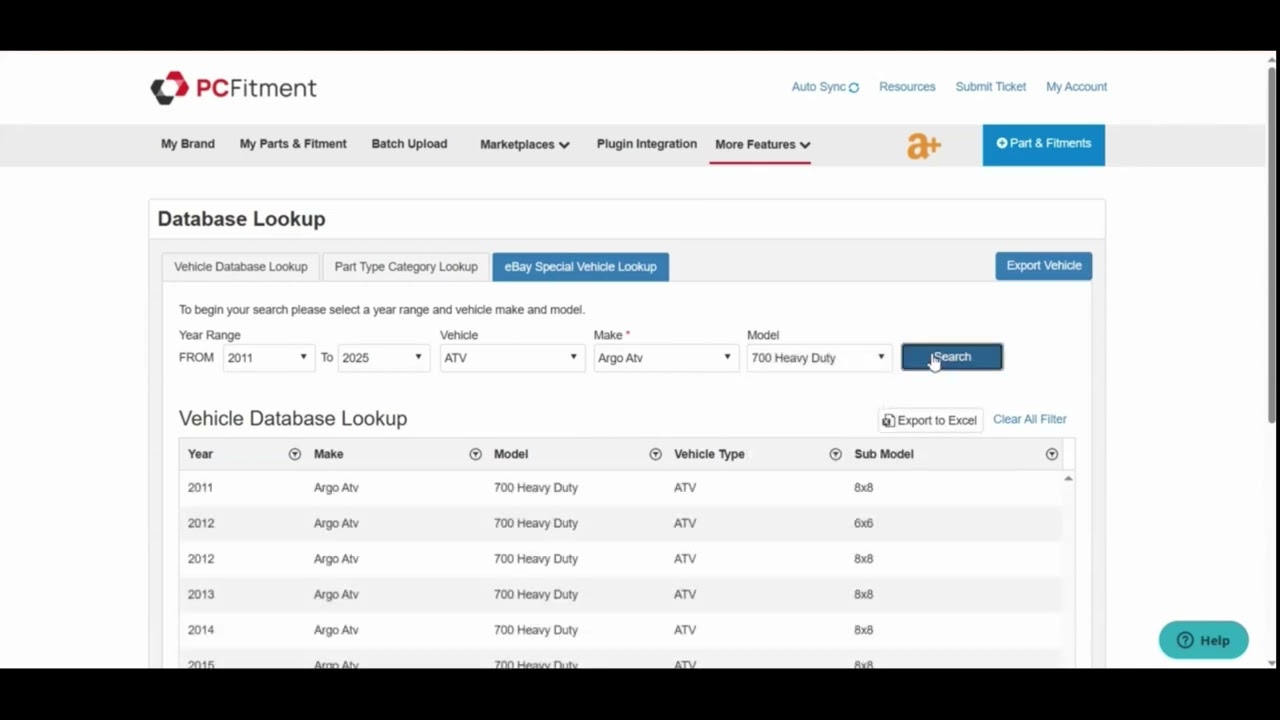
Task: Switch to Vehicle Database Lookup tab
Action: pyautogui.click(x=241, y=267)
